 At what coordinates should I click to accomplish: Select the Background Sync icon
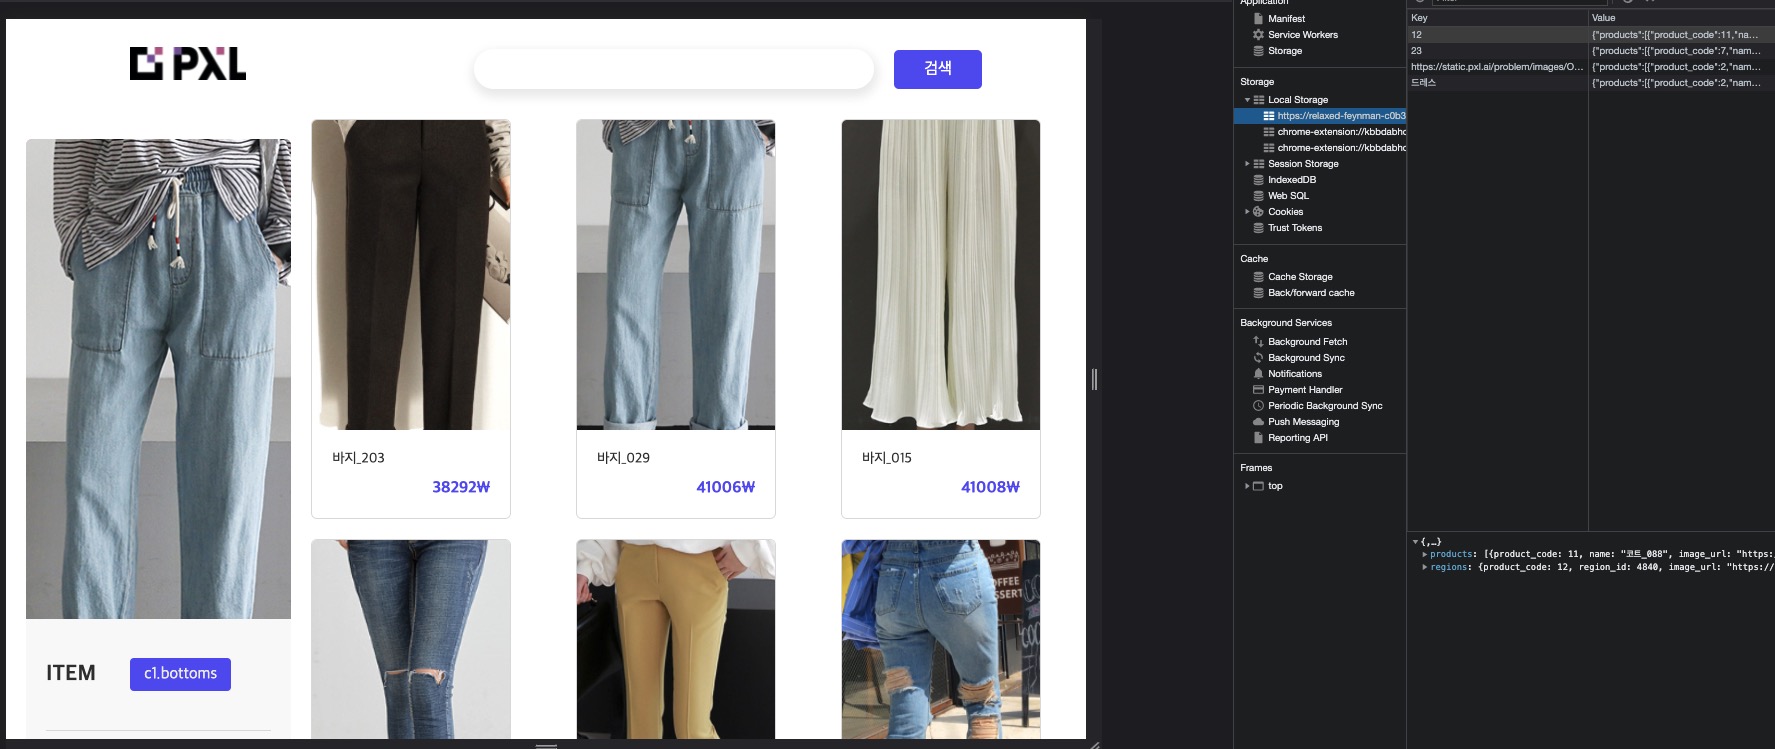pos(1258,358)
